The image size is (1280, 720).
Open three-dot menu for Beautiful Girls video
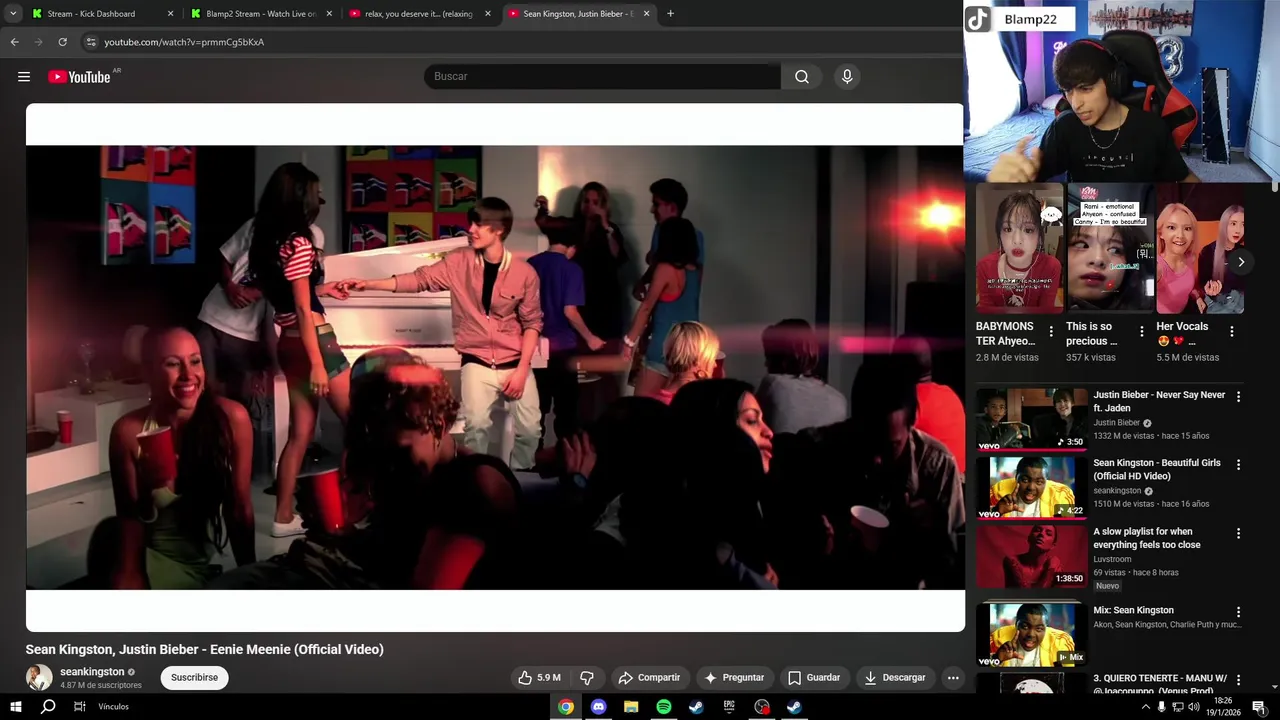click(x=1238, y=465)
